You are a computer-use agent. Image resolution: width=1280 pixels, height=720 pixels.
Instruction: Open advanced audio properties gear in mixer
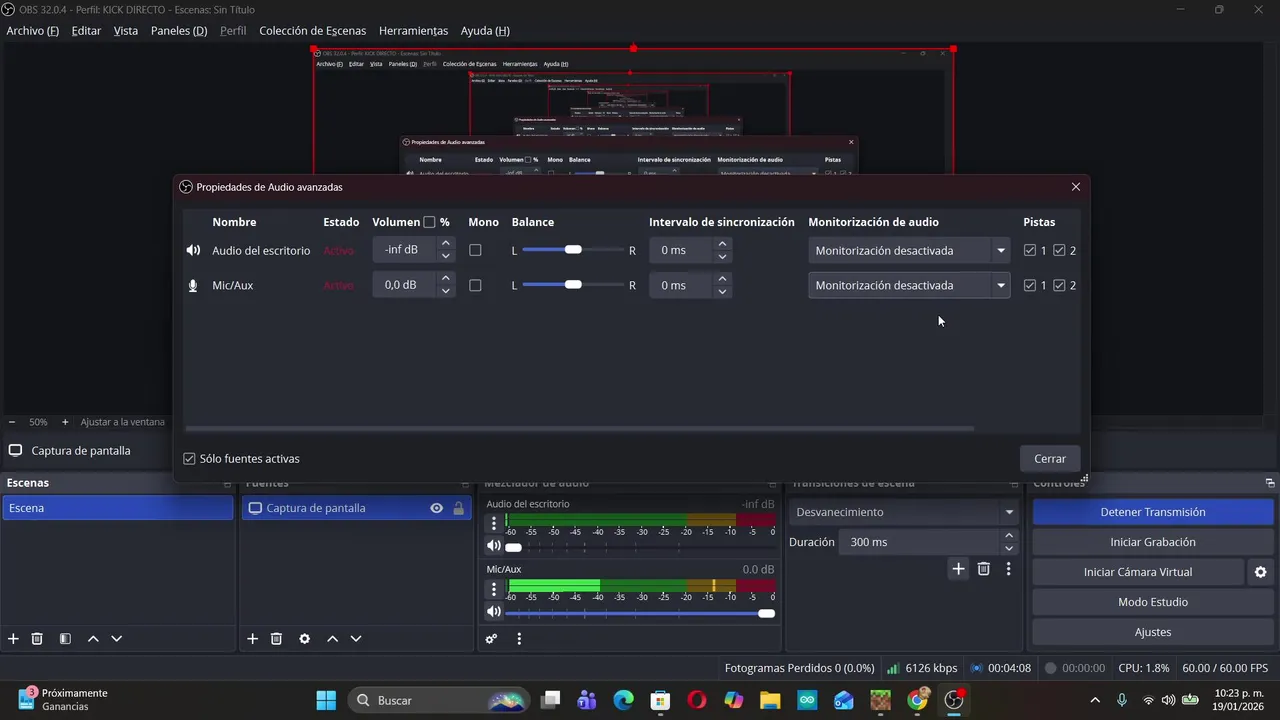(x=491, y=639)
